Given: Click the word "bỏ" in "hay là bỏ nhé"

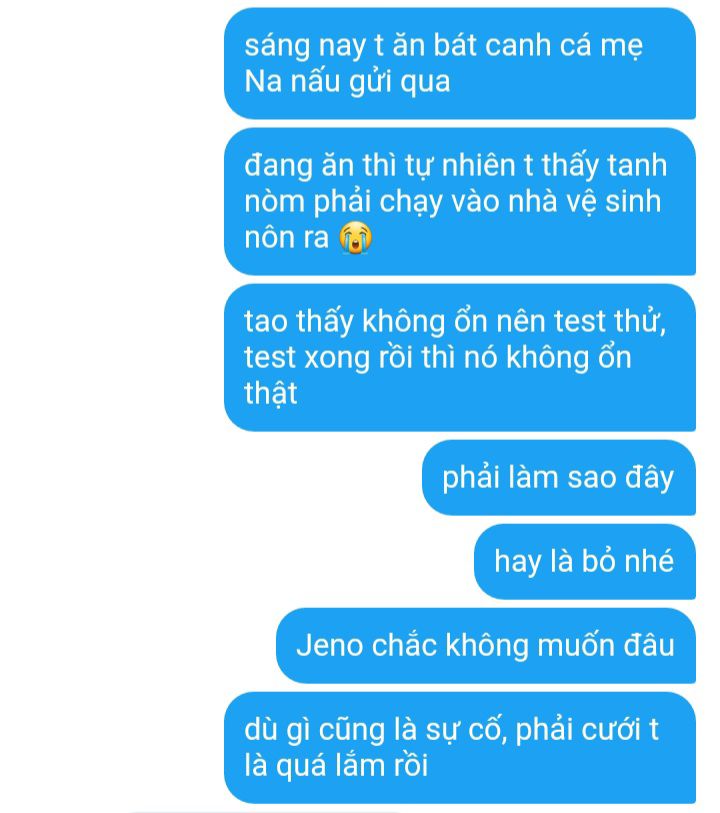Looking at the screenshot, I should click(600, 561).
